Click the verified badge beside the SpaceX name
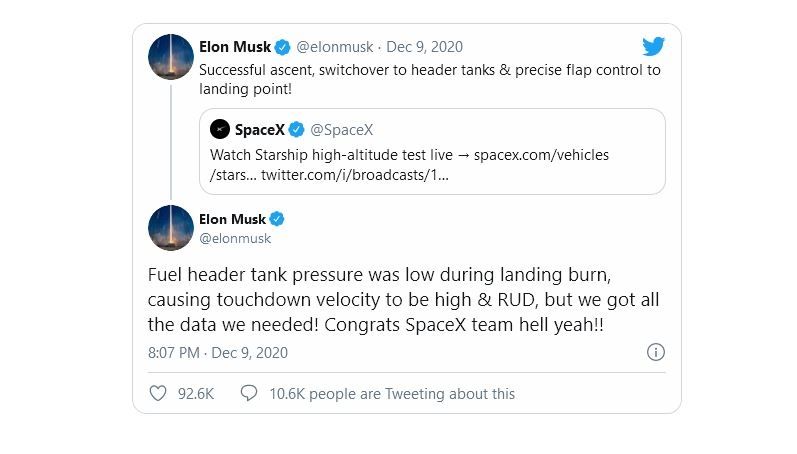797x454 pixels. (294, 129)
